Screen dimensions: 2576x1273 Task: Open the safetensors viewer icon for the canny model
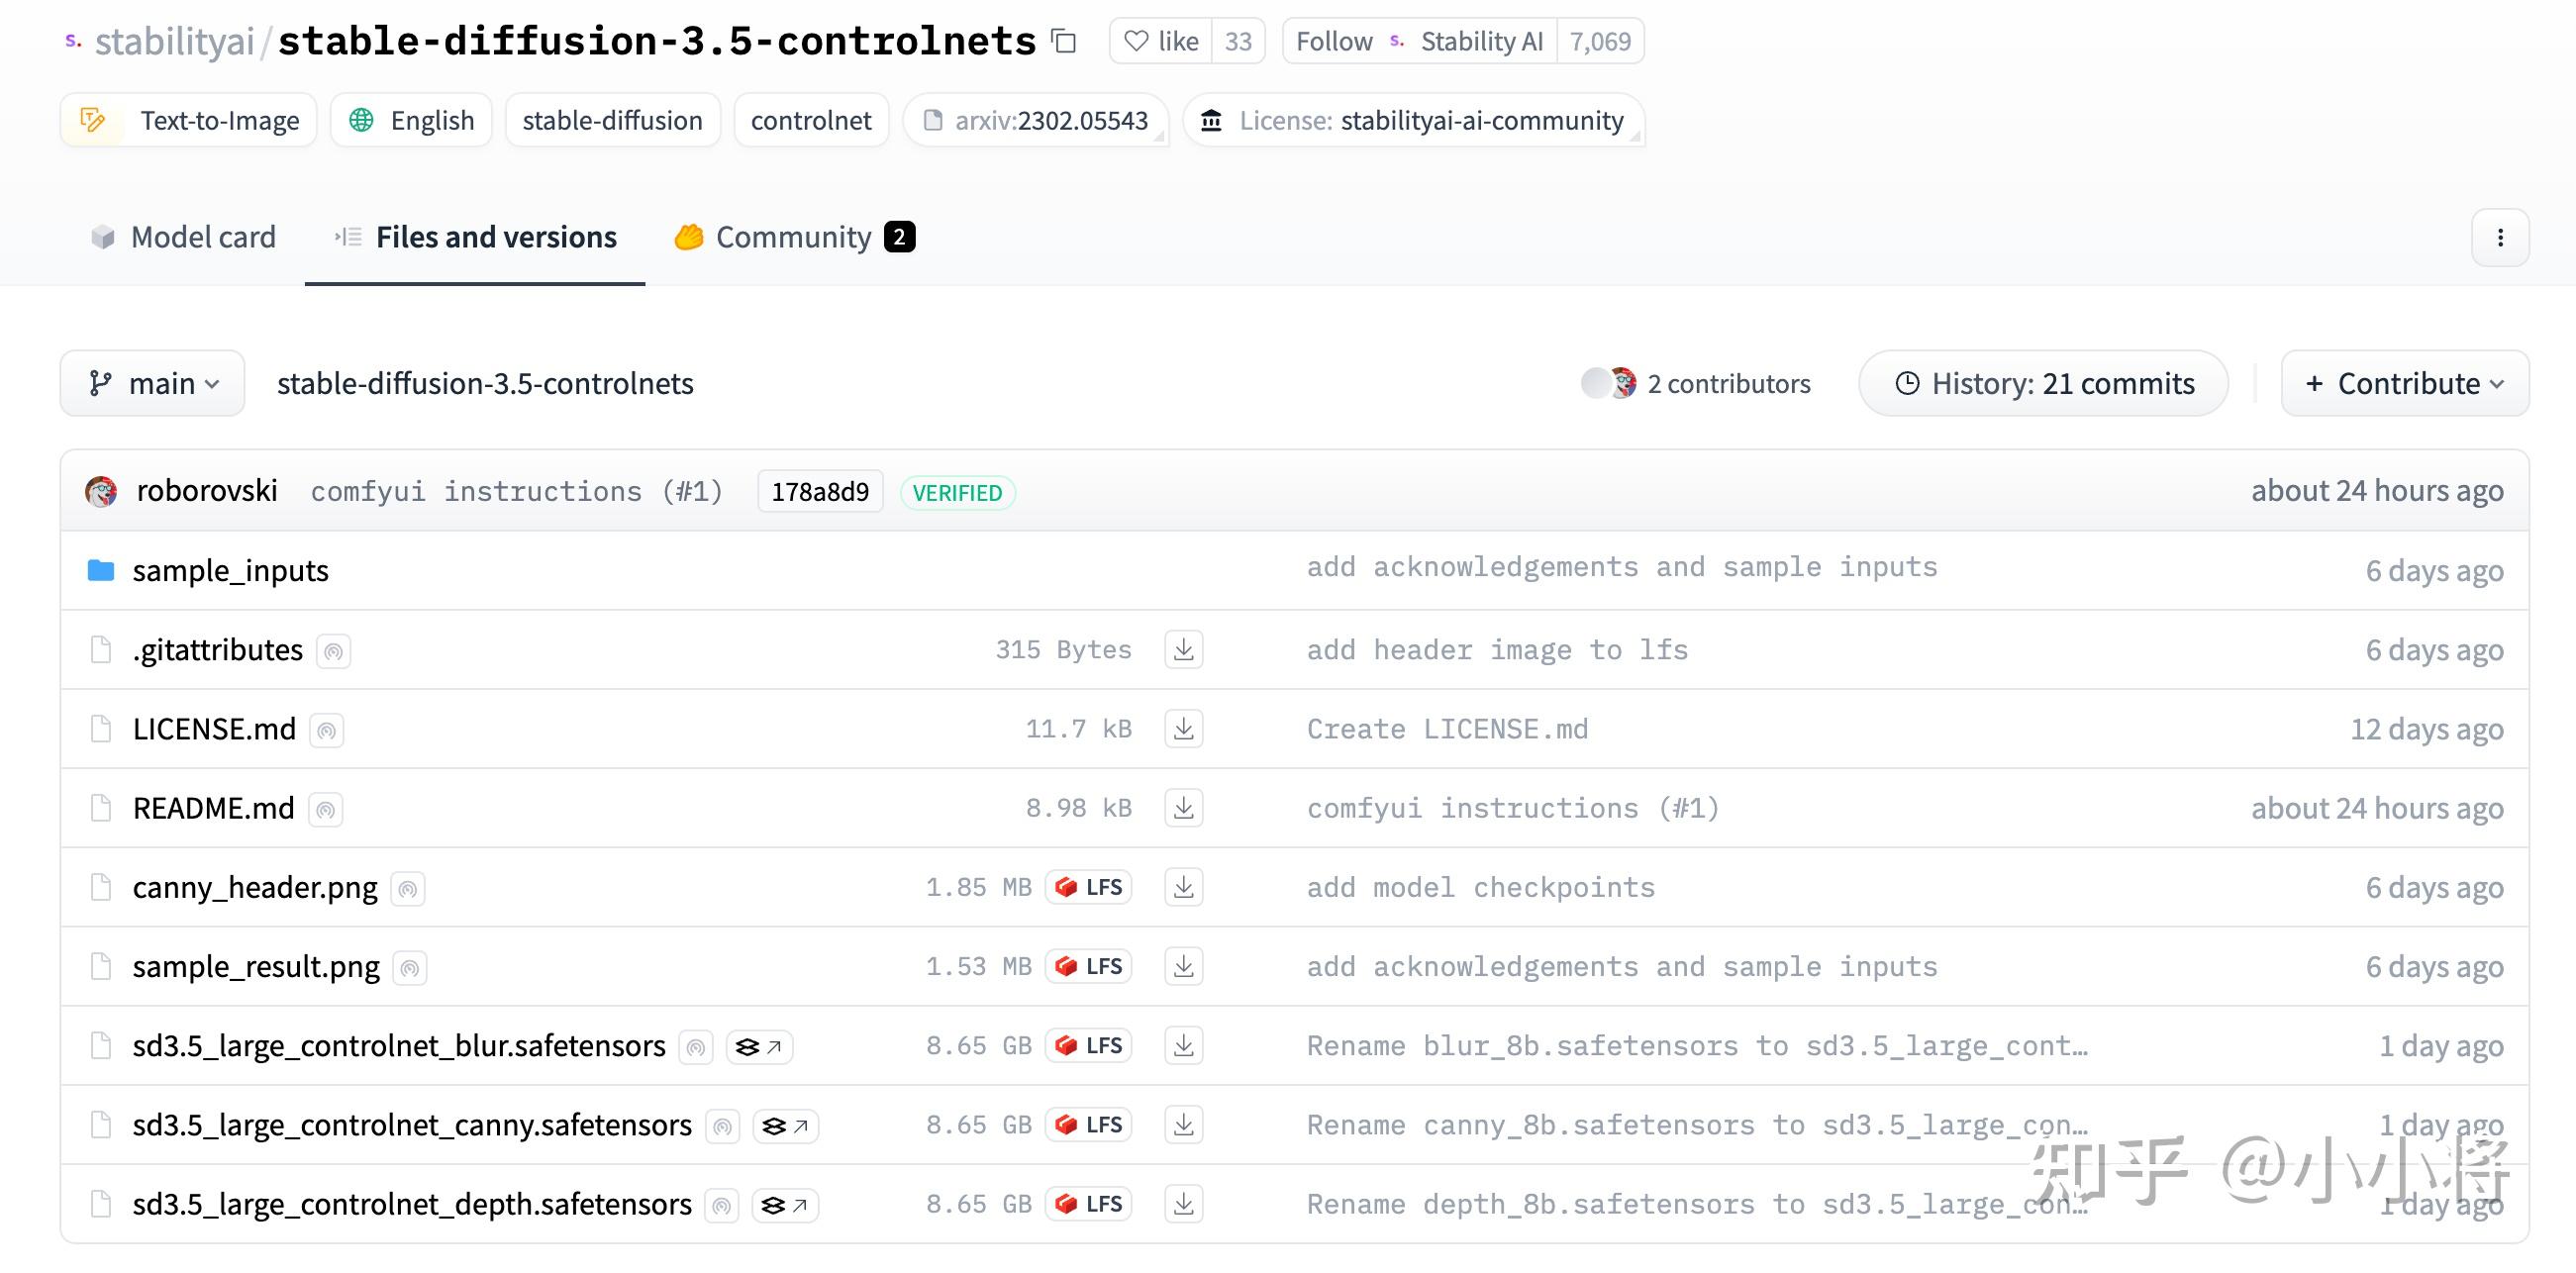785,1126
